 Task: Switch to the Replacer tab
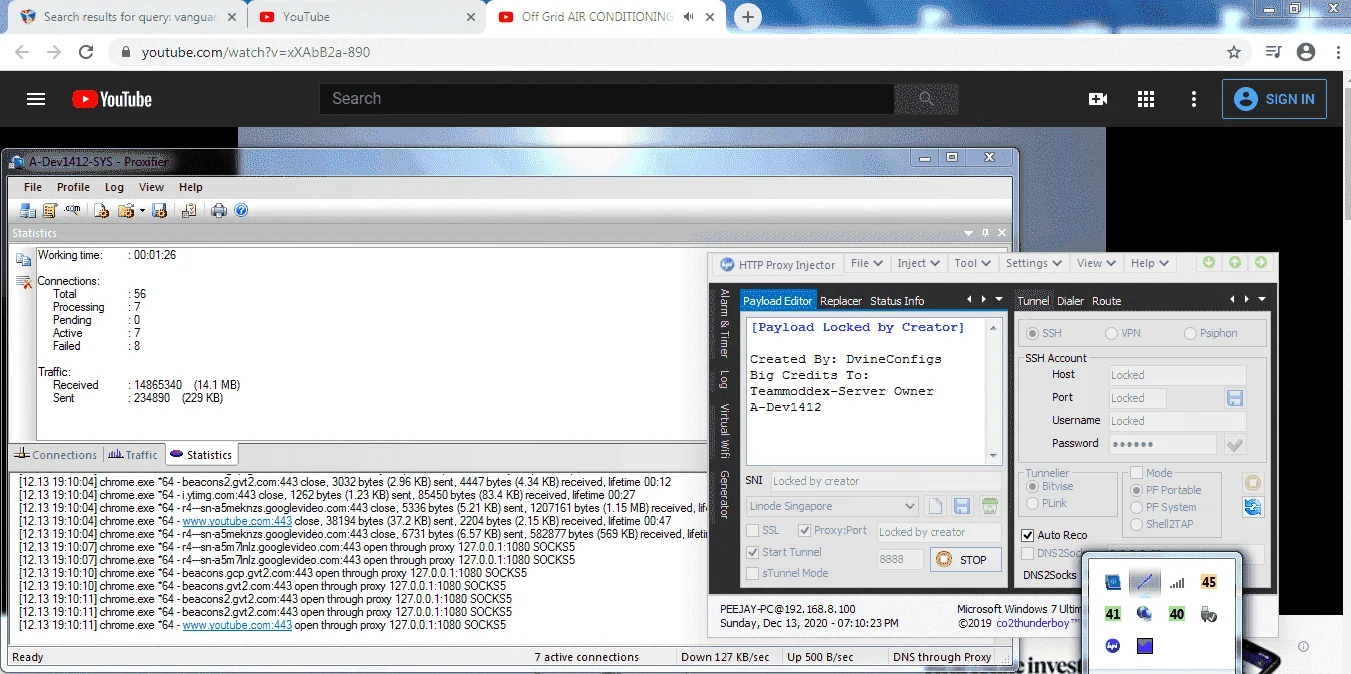[x=841, y=301]
